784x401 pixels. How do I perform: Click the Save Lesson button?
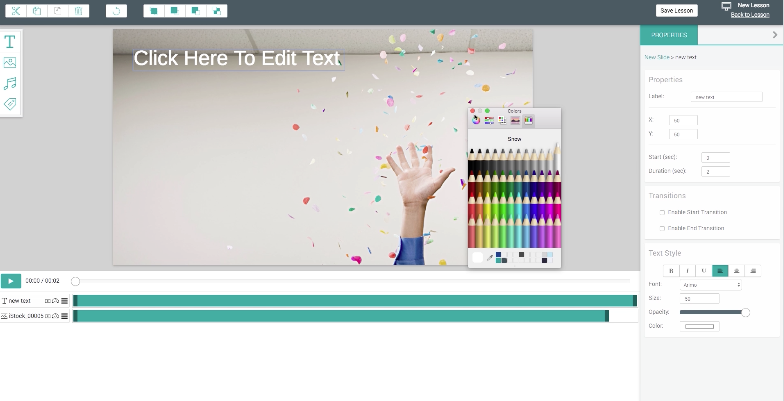click(676, 10)
